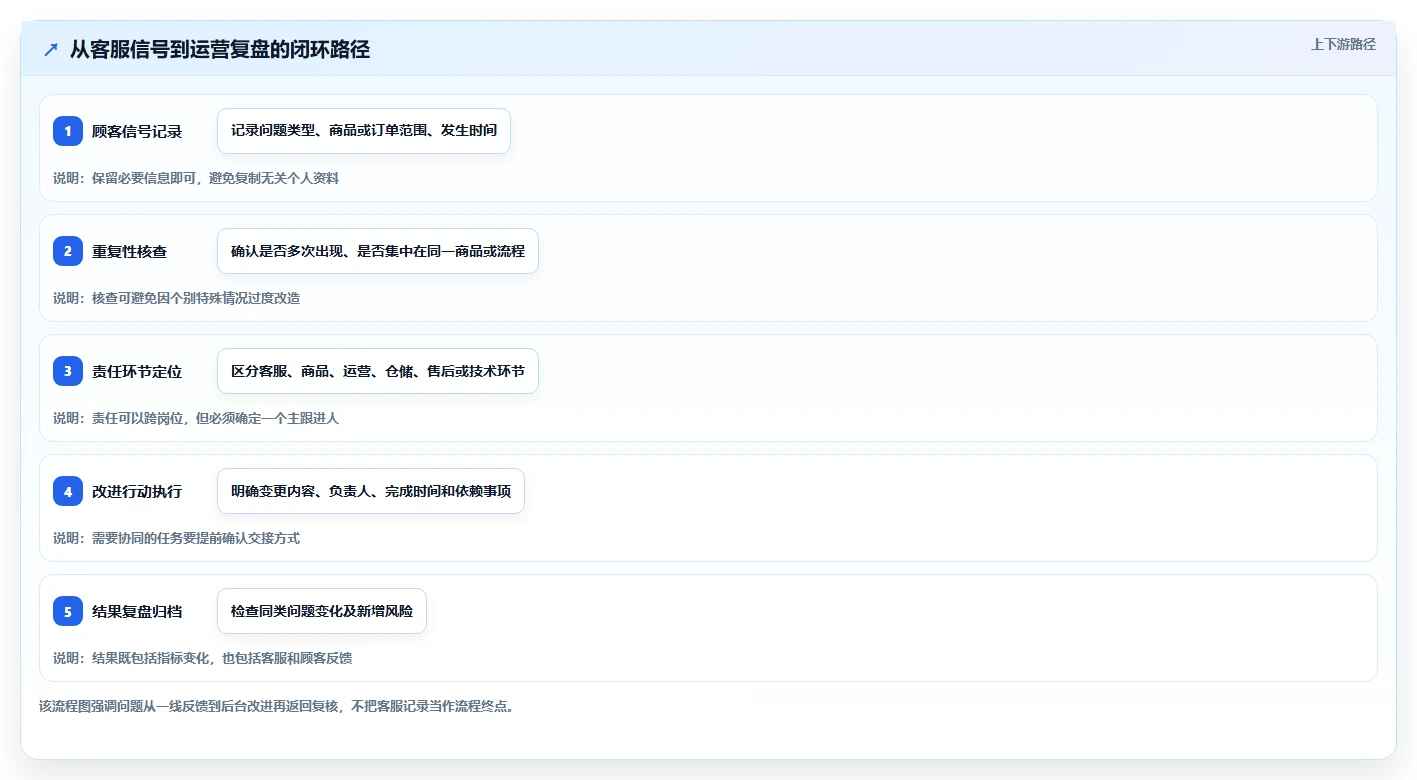
Task: Select step number 4 badge
Action: (68, 491)
